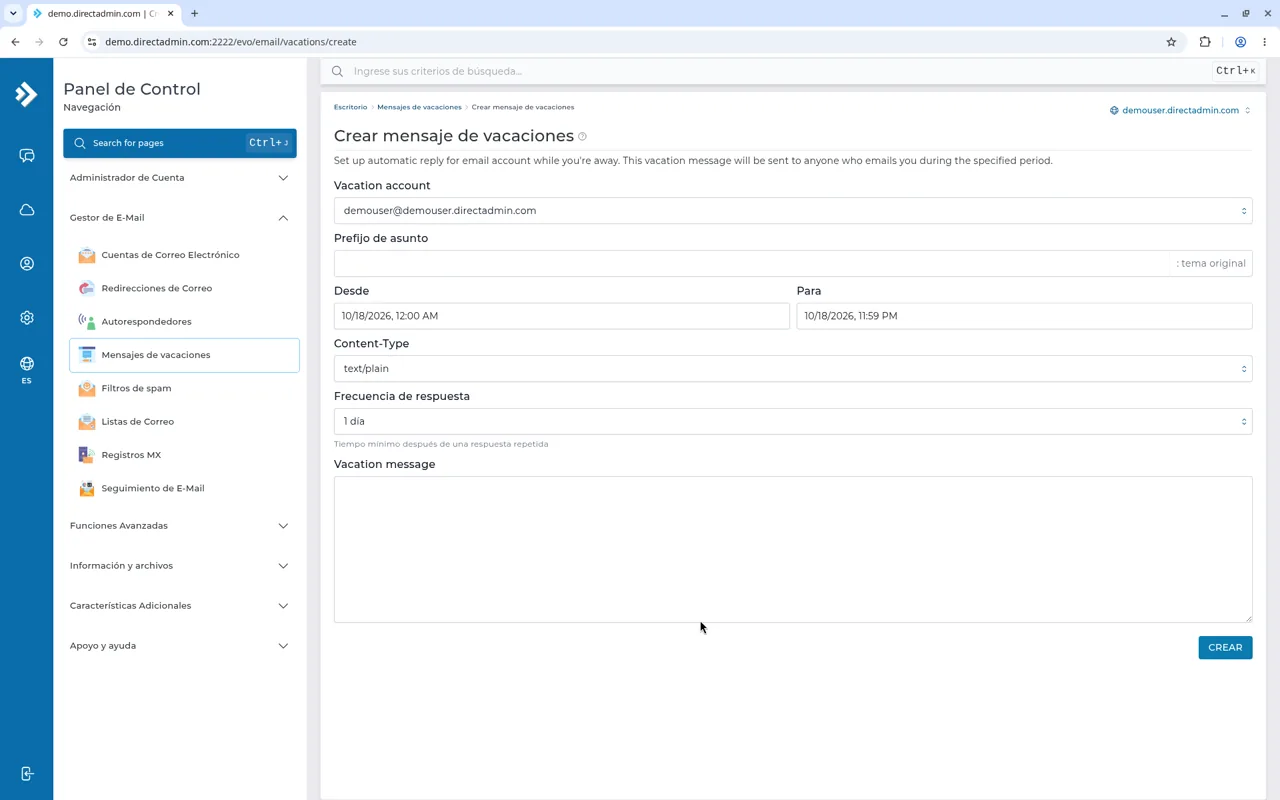This screenshot has height=800, width=1280.
Task: Open Filtros de spam
Action: [184, 388]
